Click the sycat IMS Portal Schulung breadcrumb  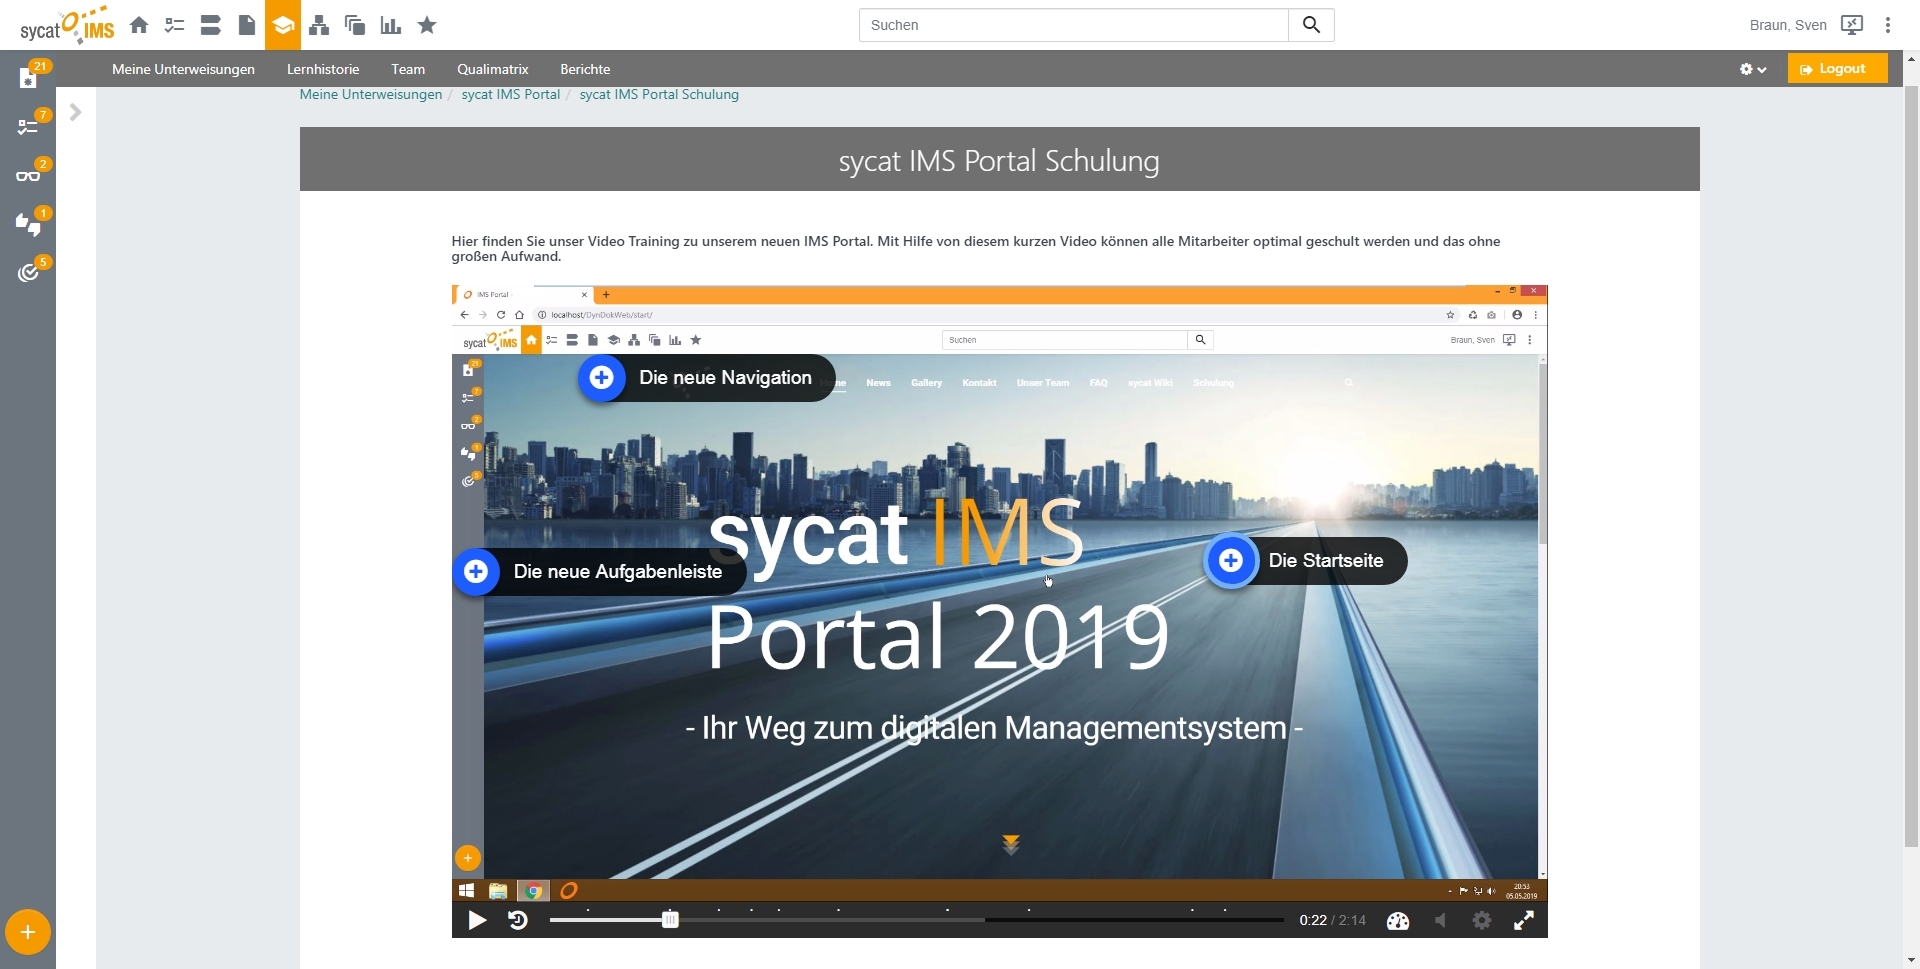(659, 94)
